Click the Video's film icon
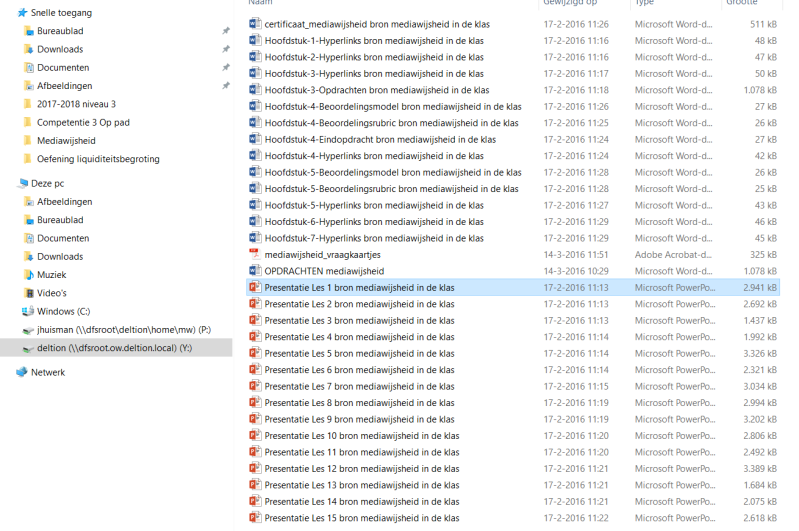The height and width of the screenshot is (531, 799). click(x=29, y=294)
